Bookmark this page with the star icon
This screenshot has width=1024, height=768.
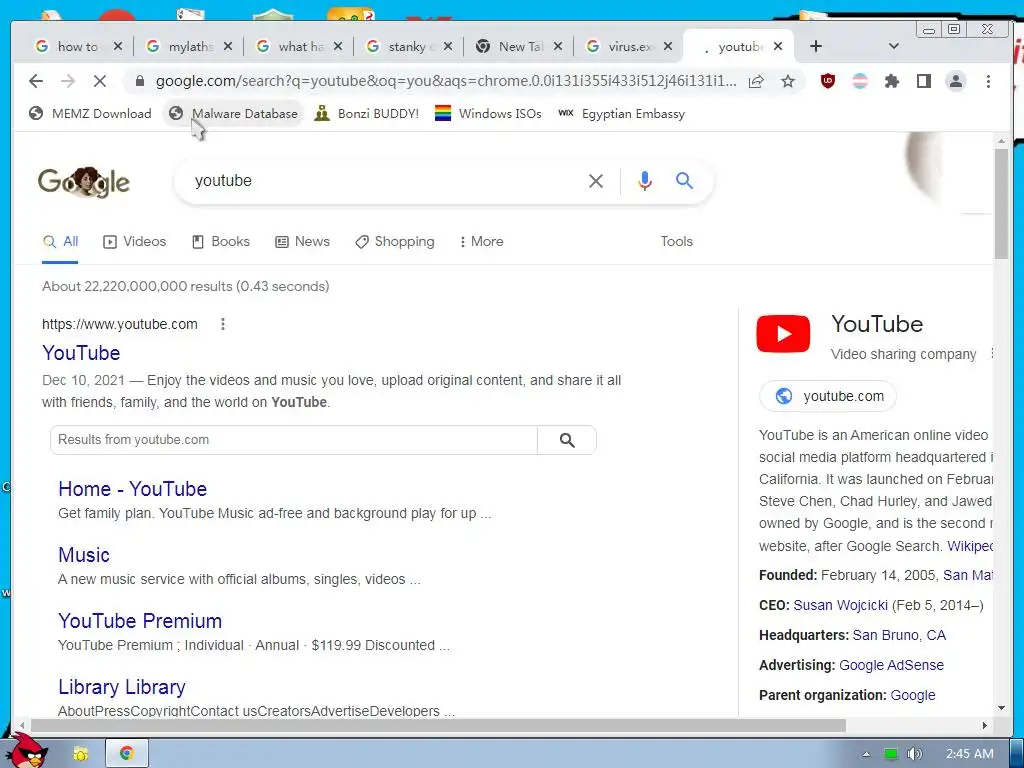click(788, 81)
